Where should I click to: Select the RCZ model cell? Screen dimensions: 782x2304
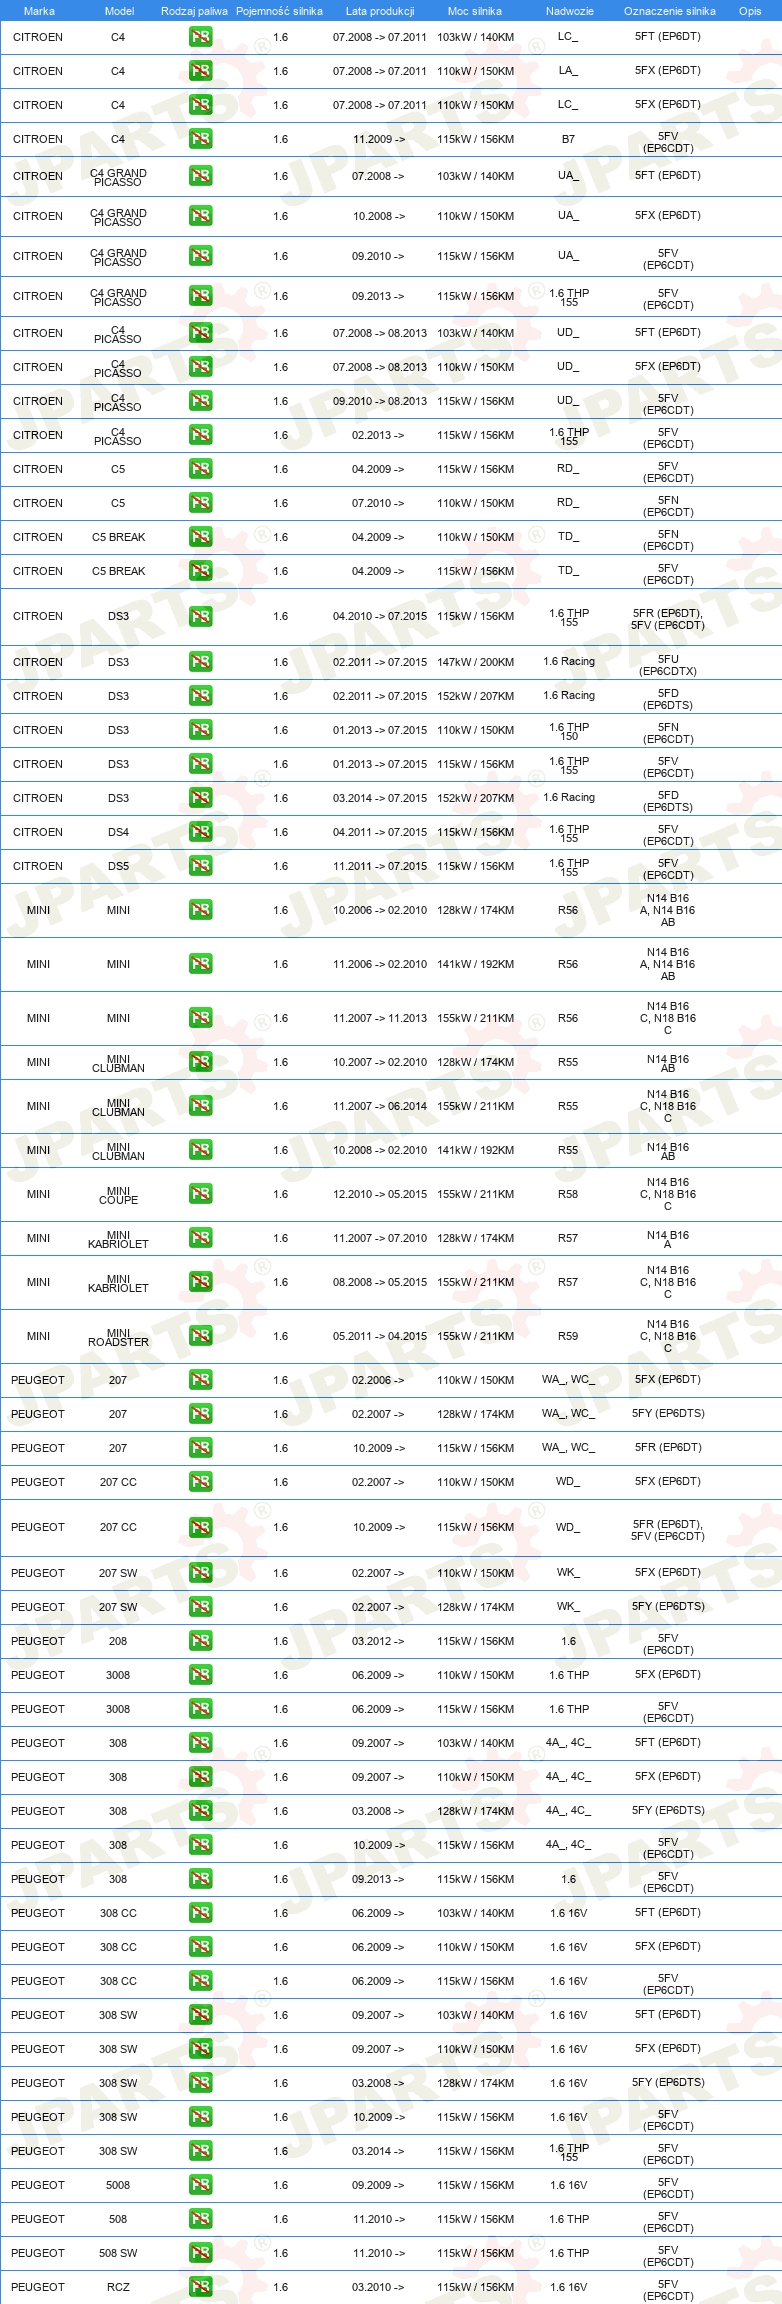[118, 2287]
